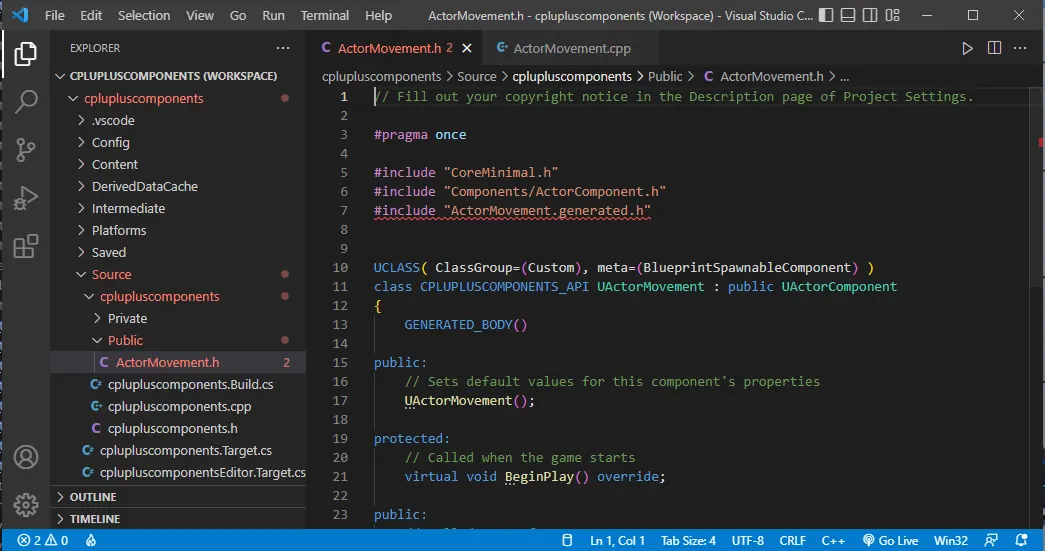Open the Terminal menu
The width and height of the screenshot is (1045, 551).
[x=325, y=15]
